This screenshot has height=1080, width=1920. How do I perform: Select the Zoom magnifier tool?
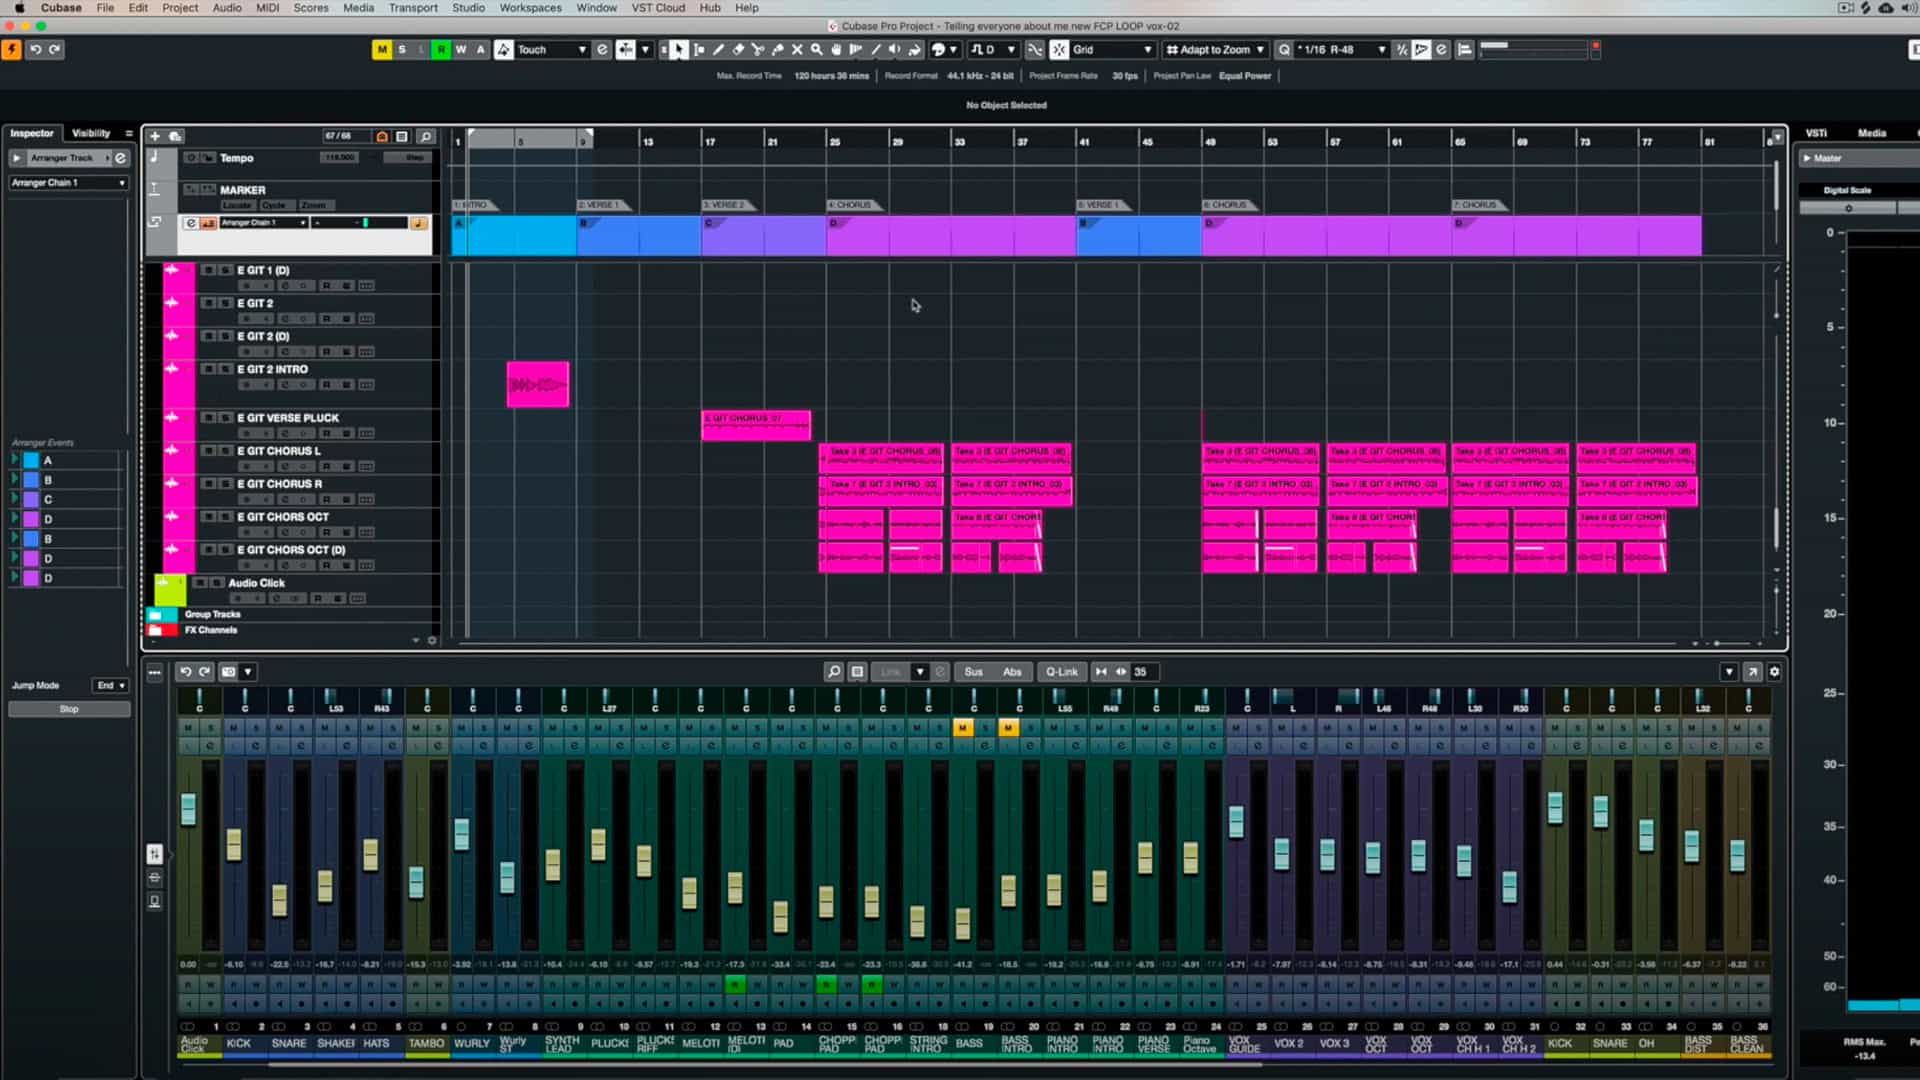tap(816, 49)
